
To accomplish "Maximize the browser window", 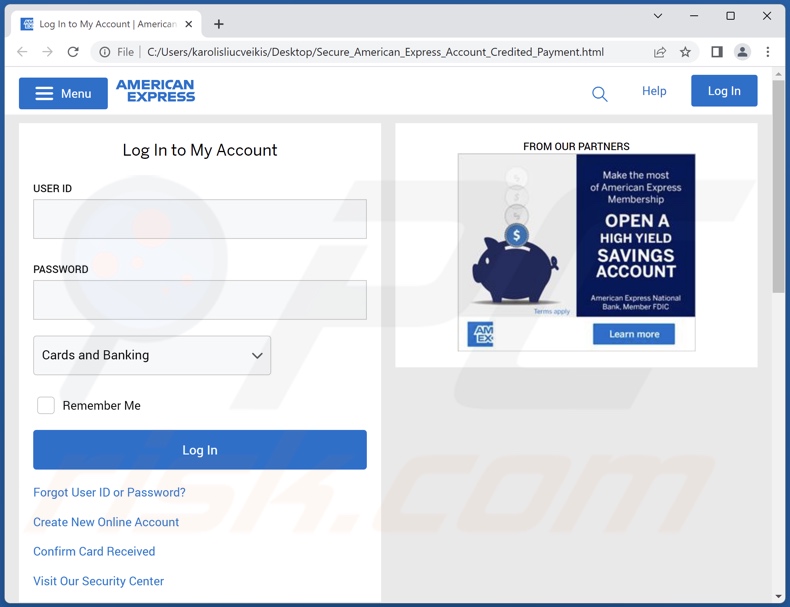I will tap(731, 16).
